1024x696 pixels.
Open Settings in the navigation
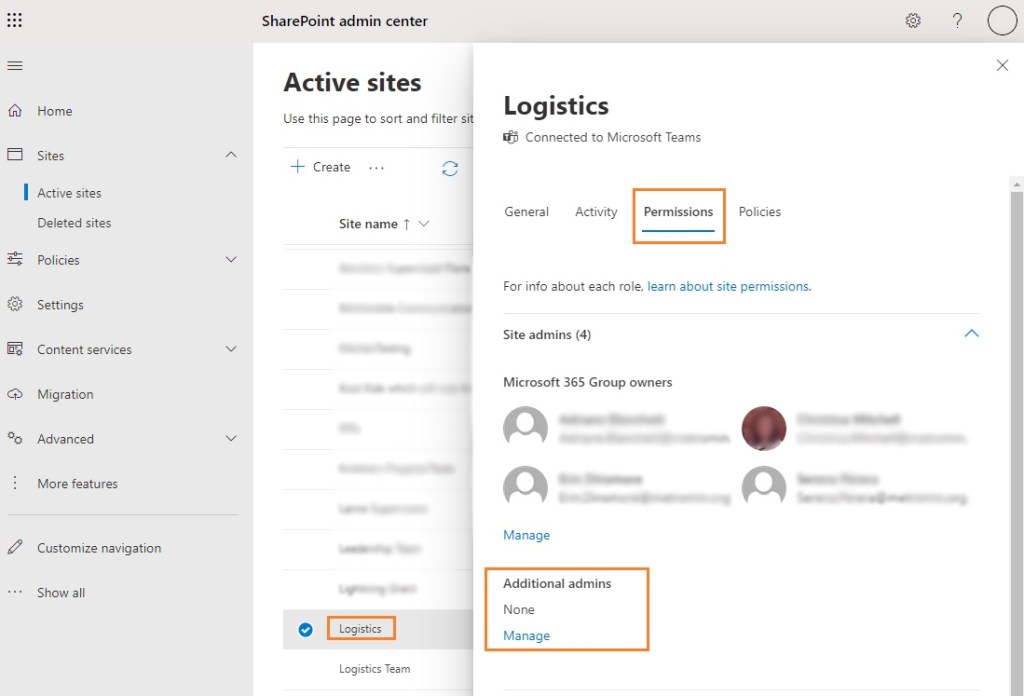click(60, 305)
